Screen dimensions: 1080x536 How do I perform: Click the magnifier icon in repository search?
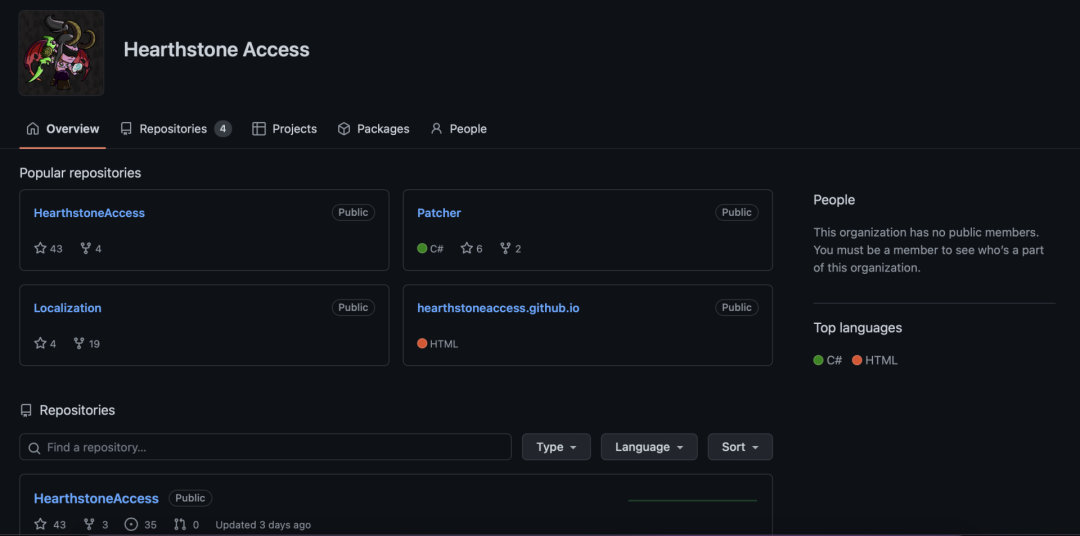click(34, 448)
